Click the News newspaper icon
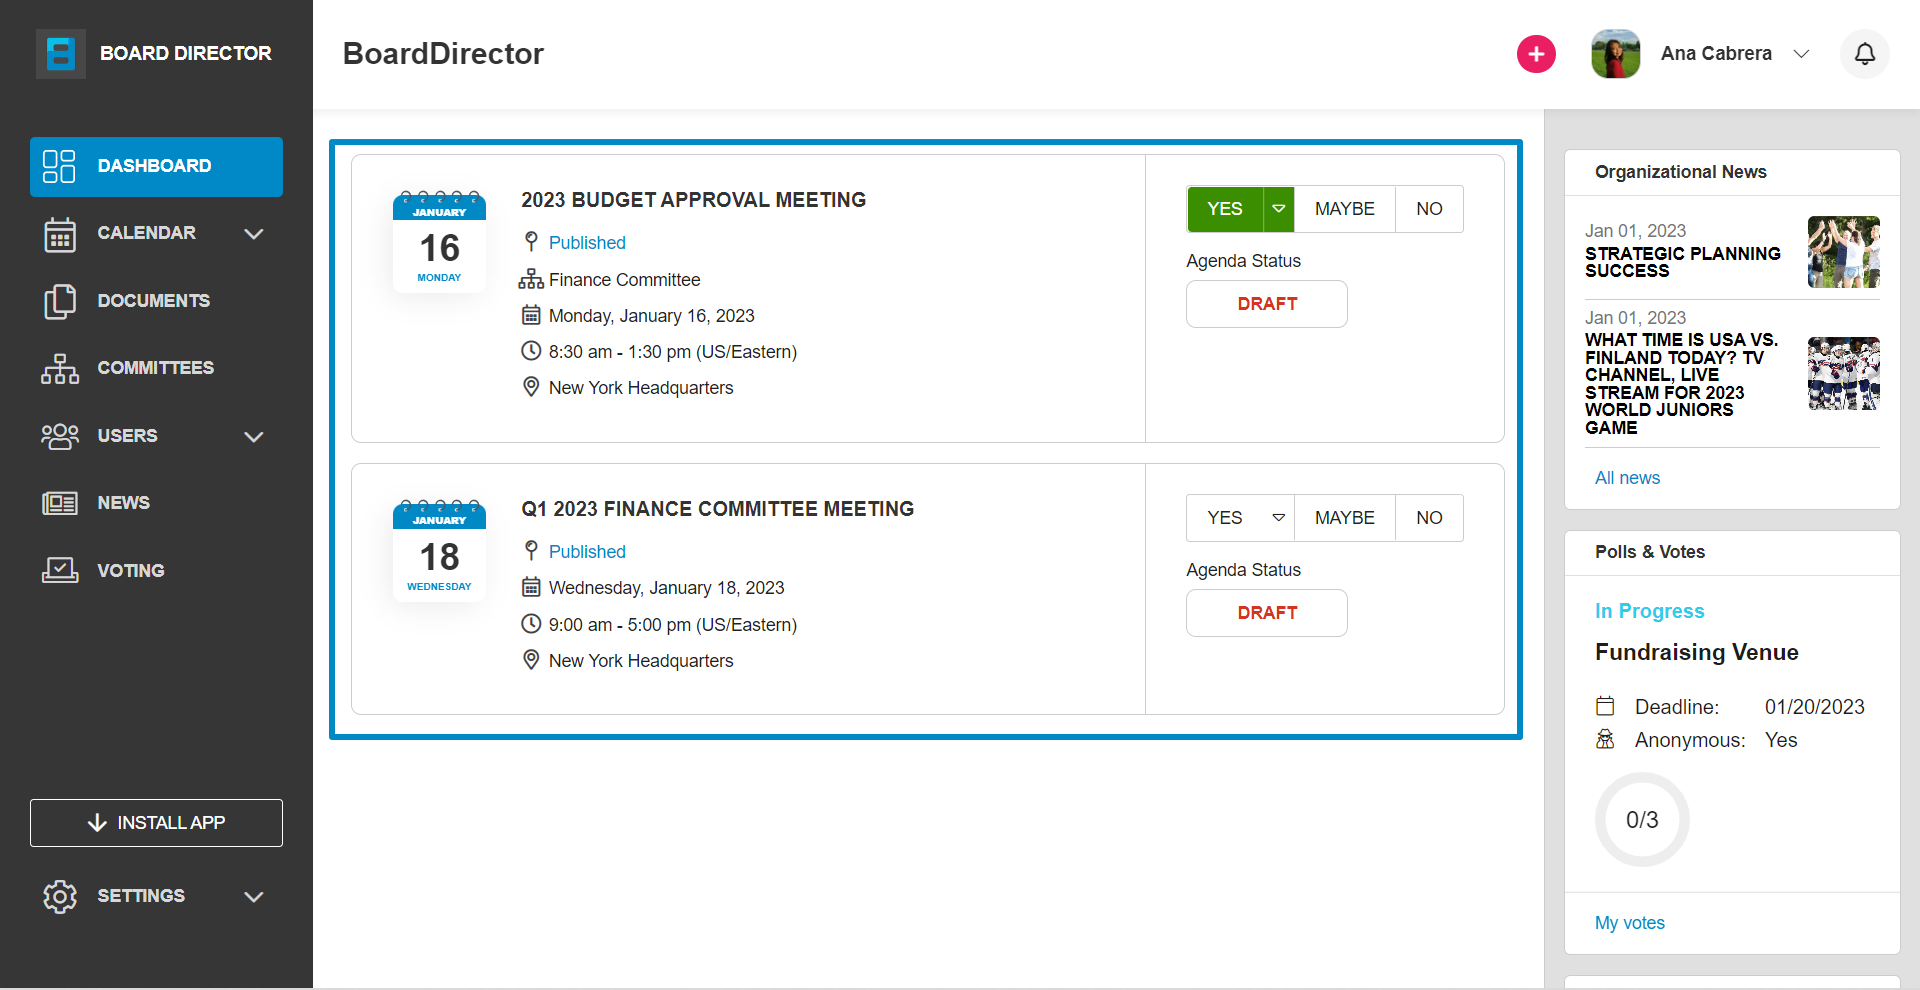 click(60, 503)
